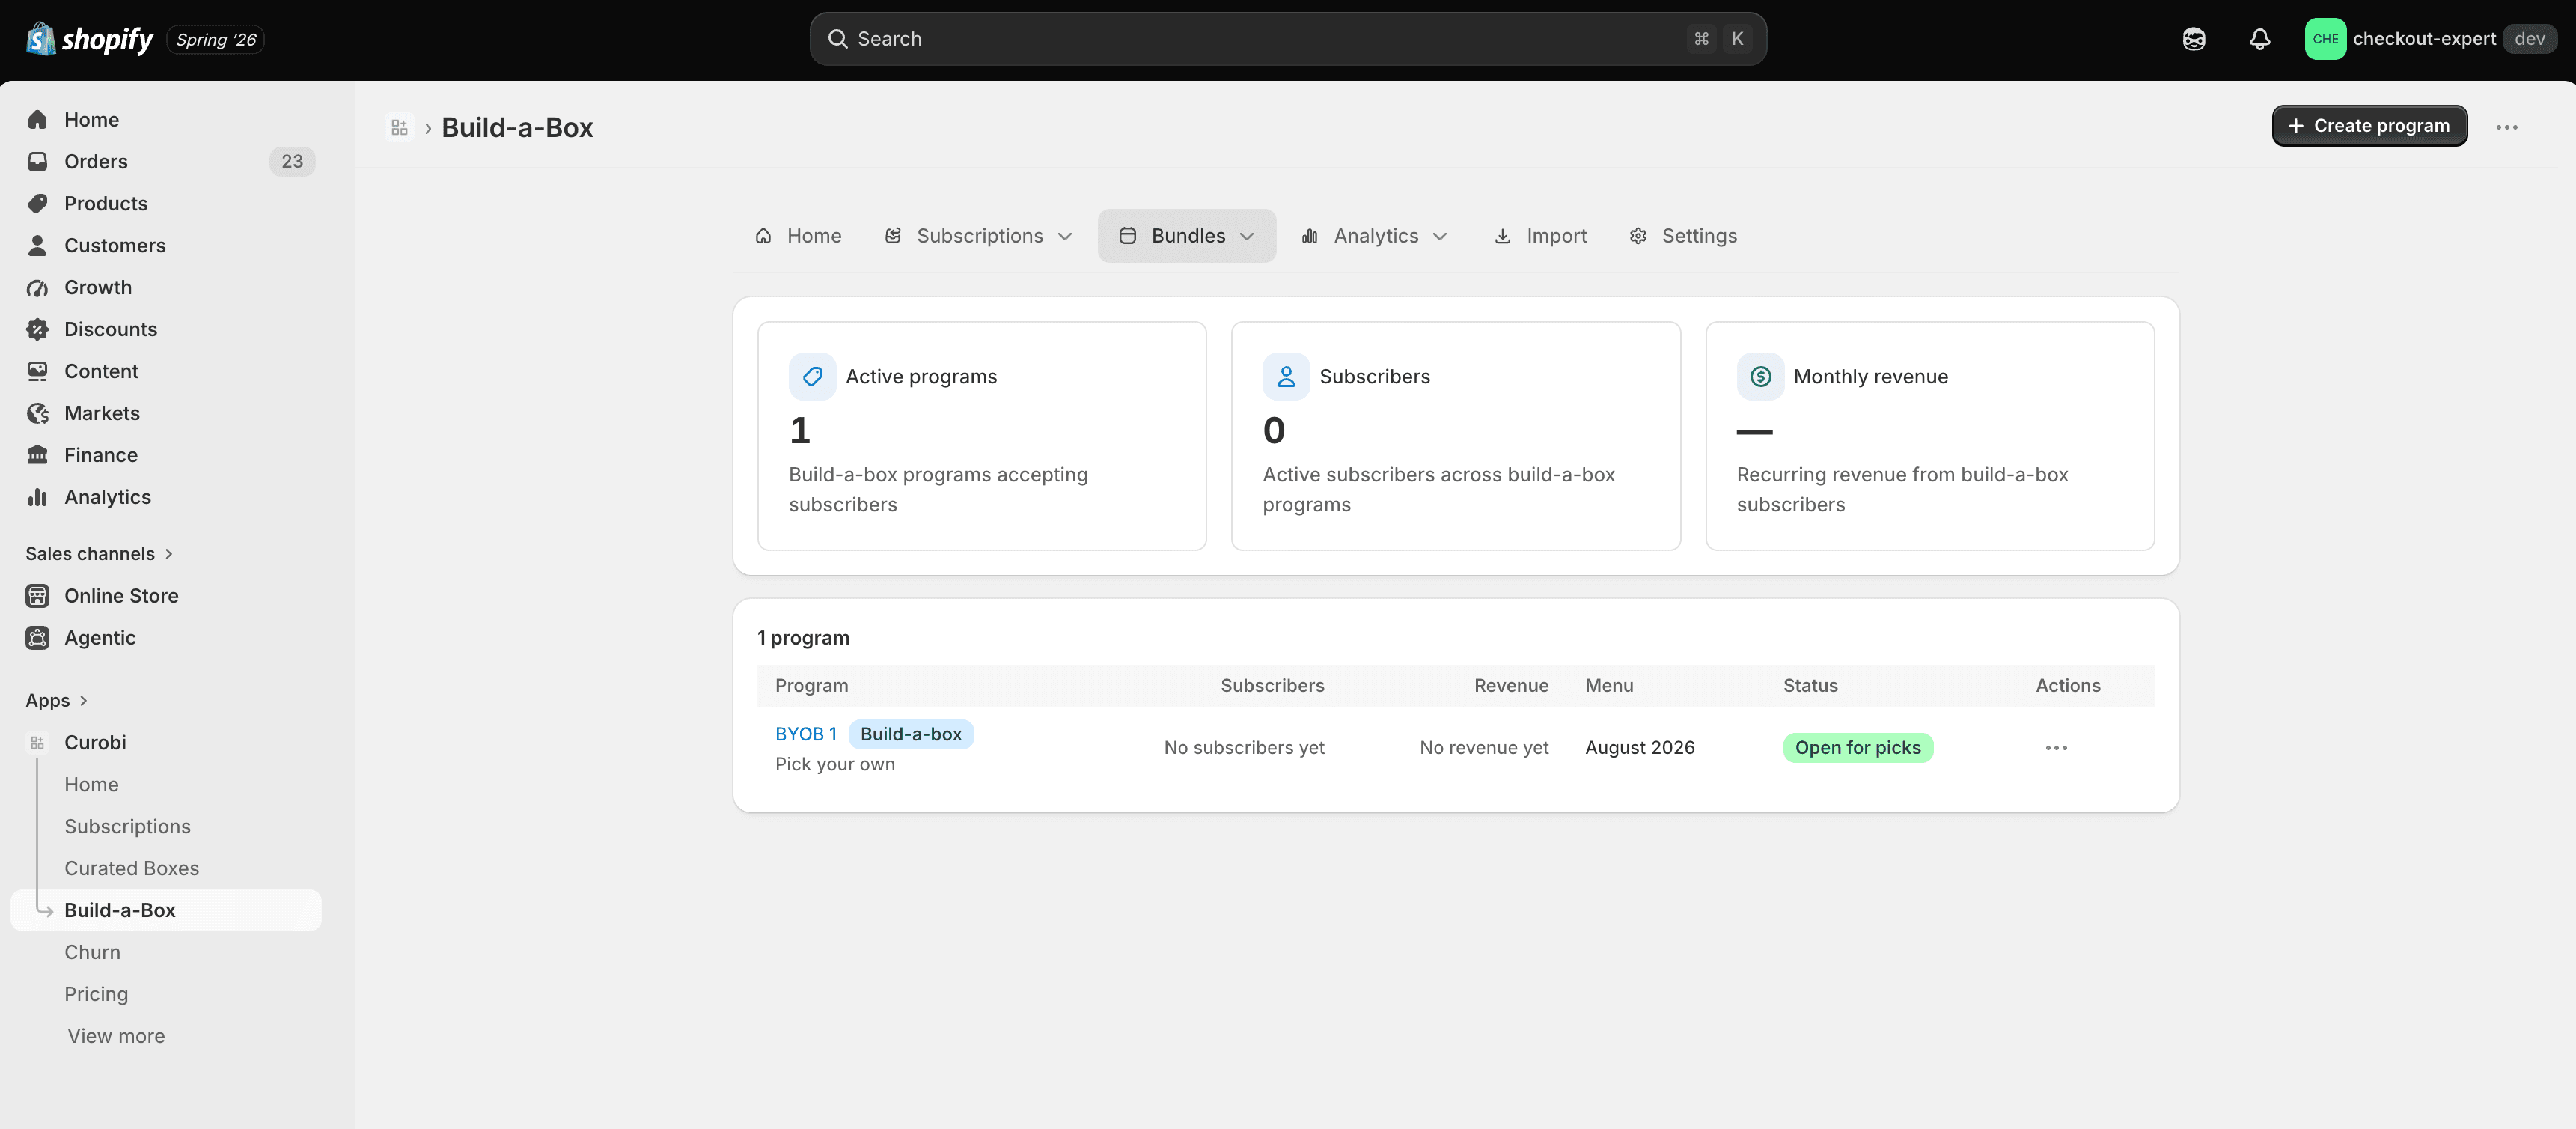Click the 'August 2026' menu cell

pyautogui.click(x=1639, y=748)
